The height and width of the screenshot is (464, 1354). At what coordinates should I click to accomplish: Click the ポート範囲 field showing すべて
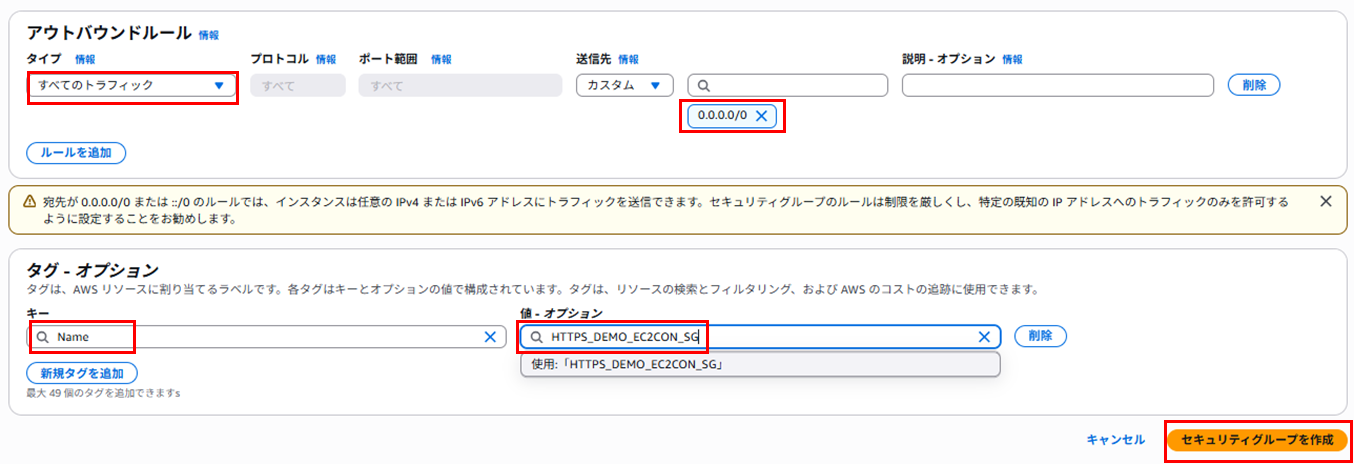pos(460,86)
